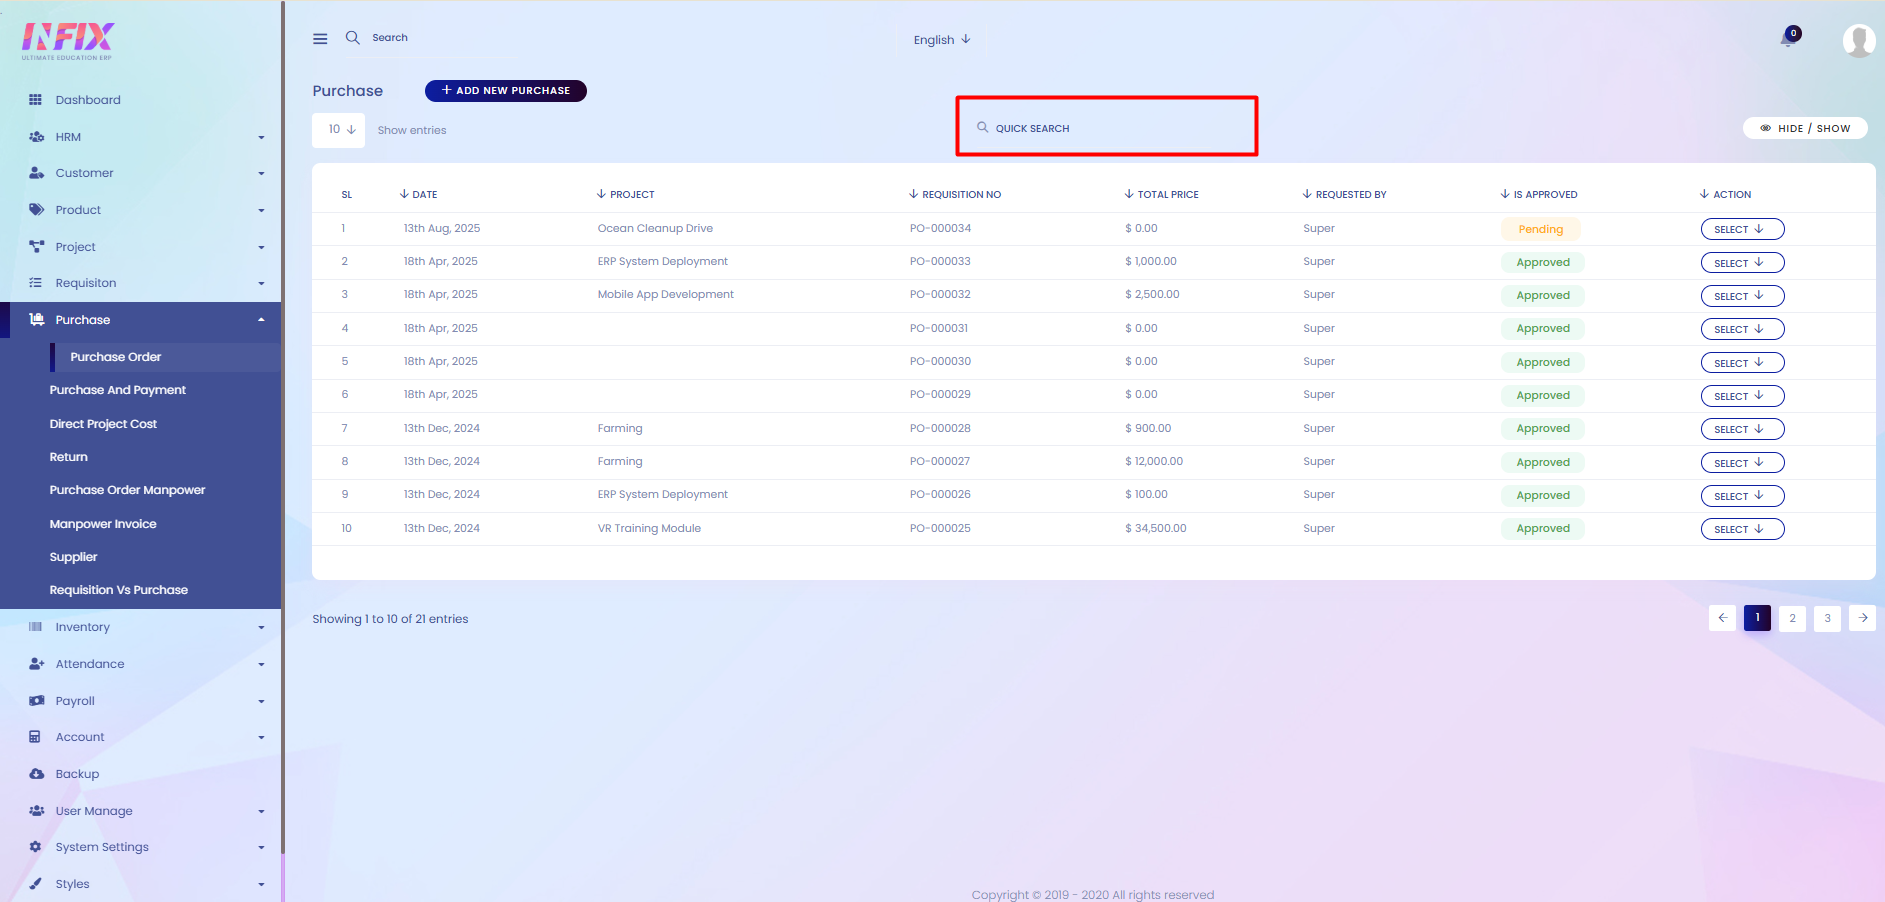Expand the Customer menu arrow
Screen dimensions: 1885x902
[x=261, y=174]
